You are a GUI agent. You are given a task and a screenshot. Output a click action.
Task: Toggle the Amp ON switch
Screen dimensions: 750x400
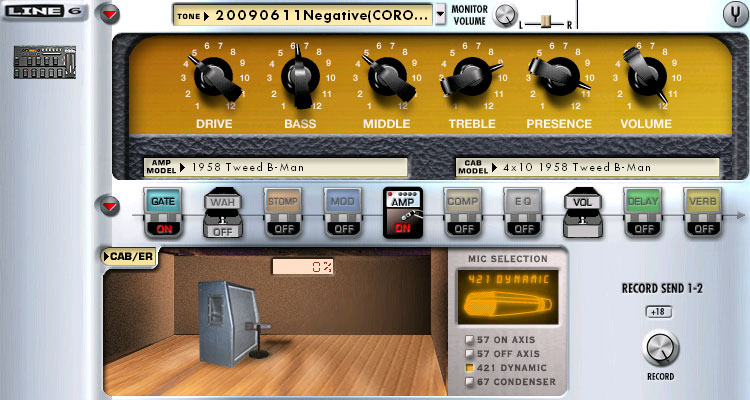403,229
